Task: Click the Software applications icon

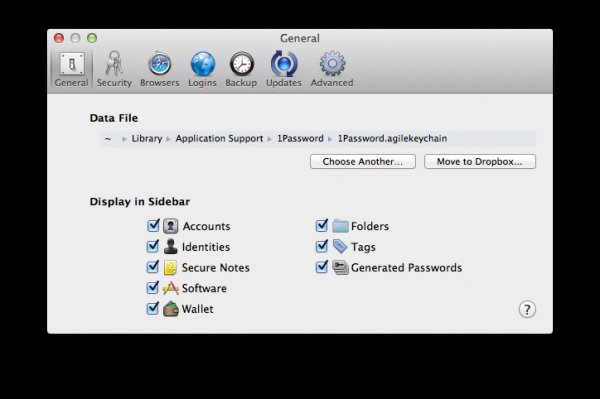Action: [x=171, y=288]
